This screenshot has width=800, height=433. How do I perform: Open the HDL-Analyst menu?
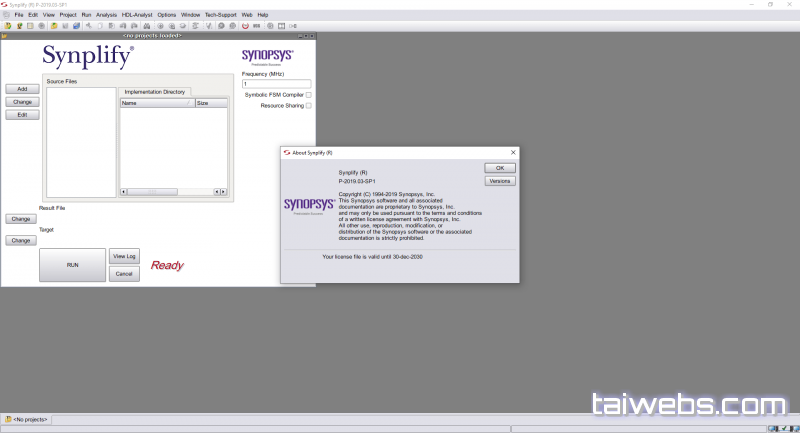point(136,15)
